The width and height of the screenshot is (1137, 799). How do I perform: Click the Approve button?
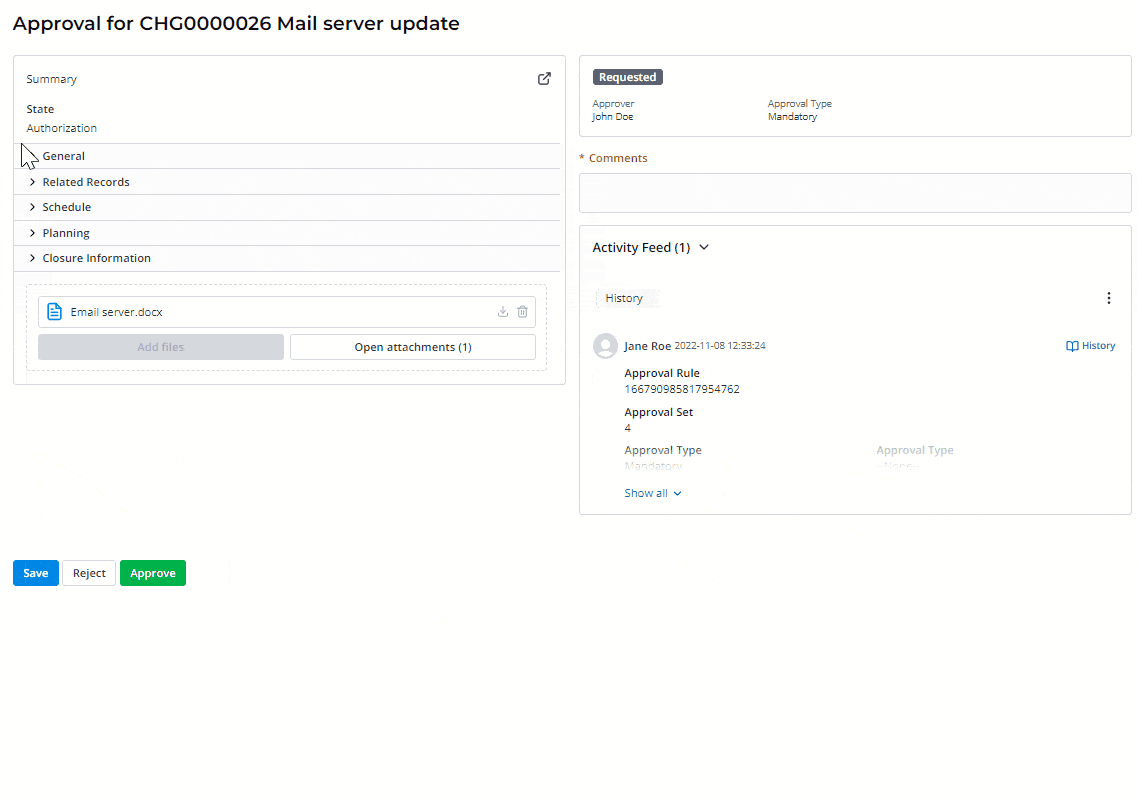(153, 573)
